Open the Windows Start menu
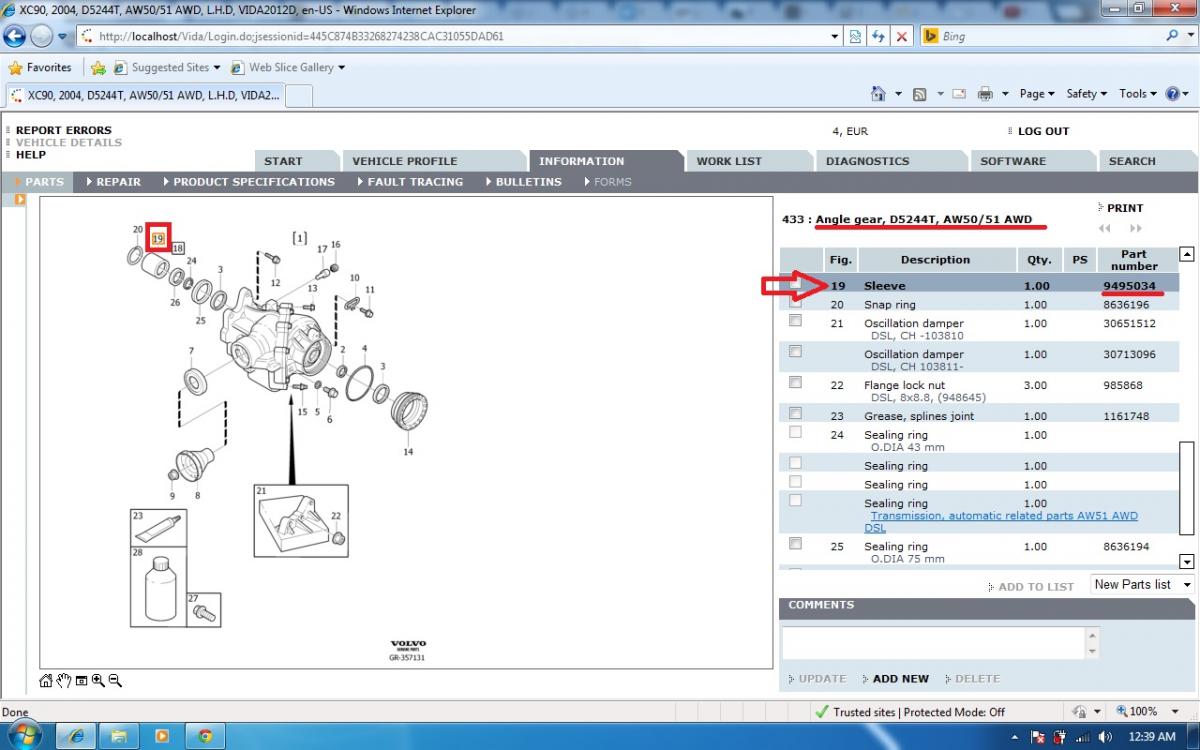Image resolution: width=1200 pixels, height=750 pixels. point(23,736)
